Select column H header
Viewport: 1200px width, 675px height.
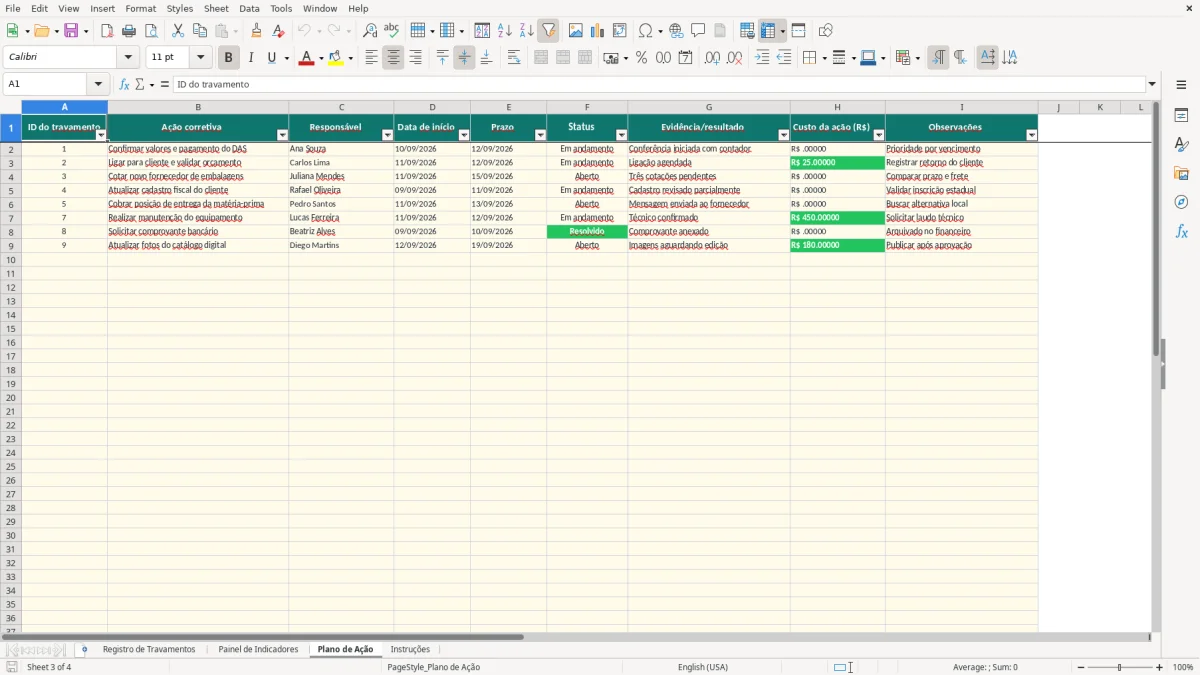pyautogui.click(x=837, y=107)
